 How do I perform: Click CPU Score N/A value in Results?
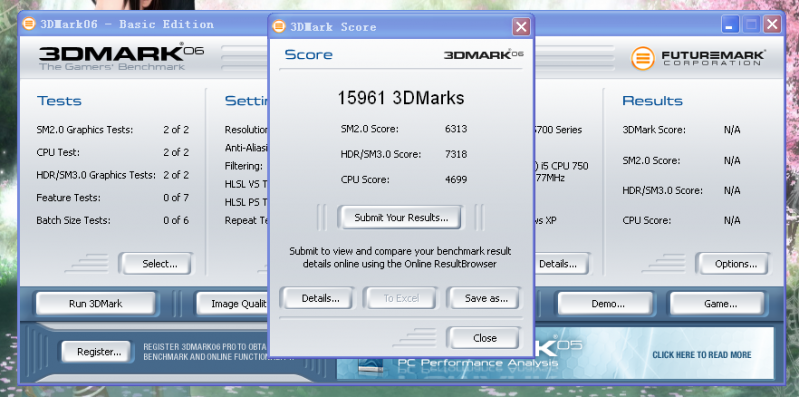coord(732,221)
